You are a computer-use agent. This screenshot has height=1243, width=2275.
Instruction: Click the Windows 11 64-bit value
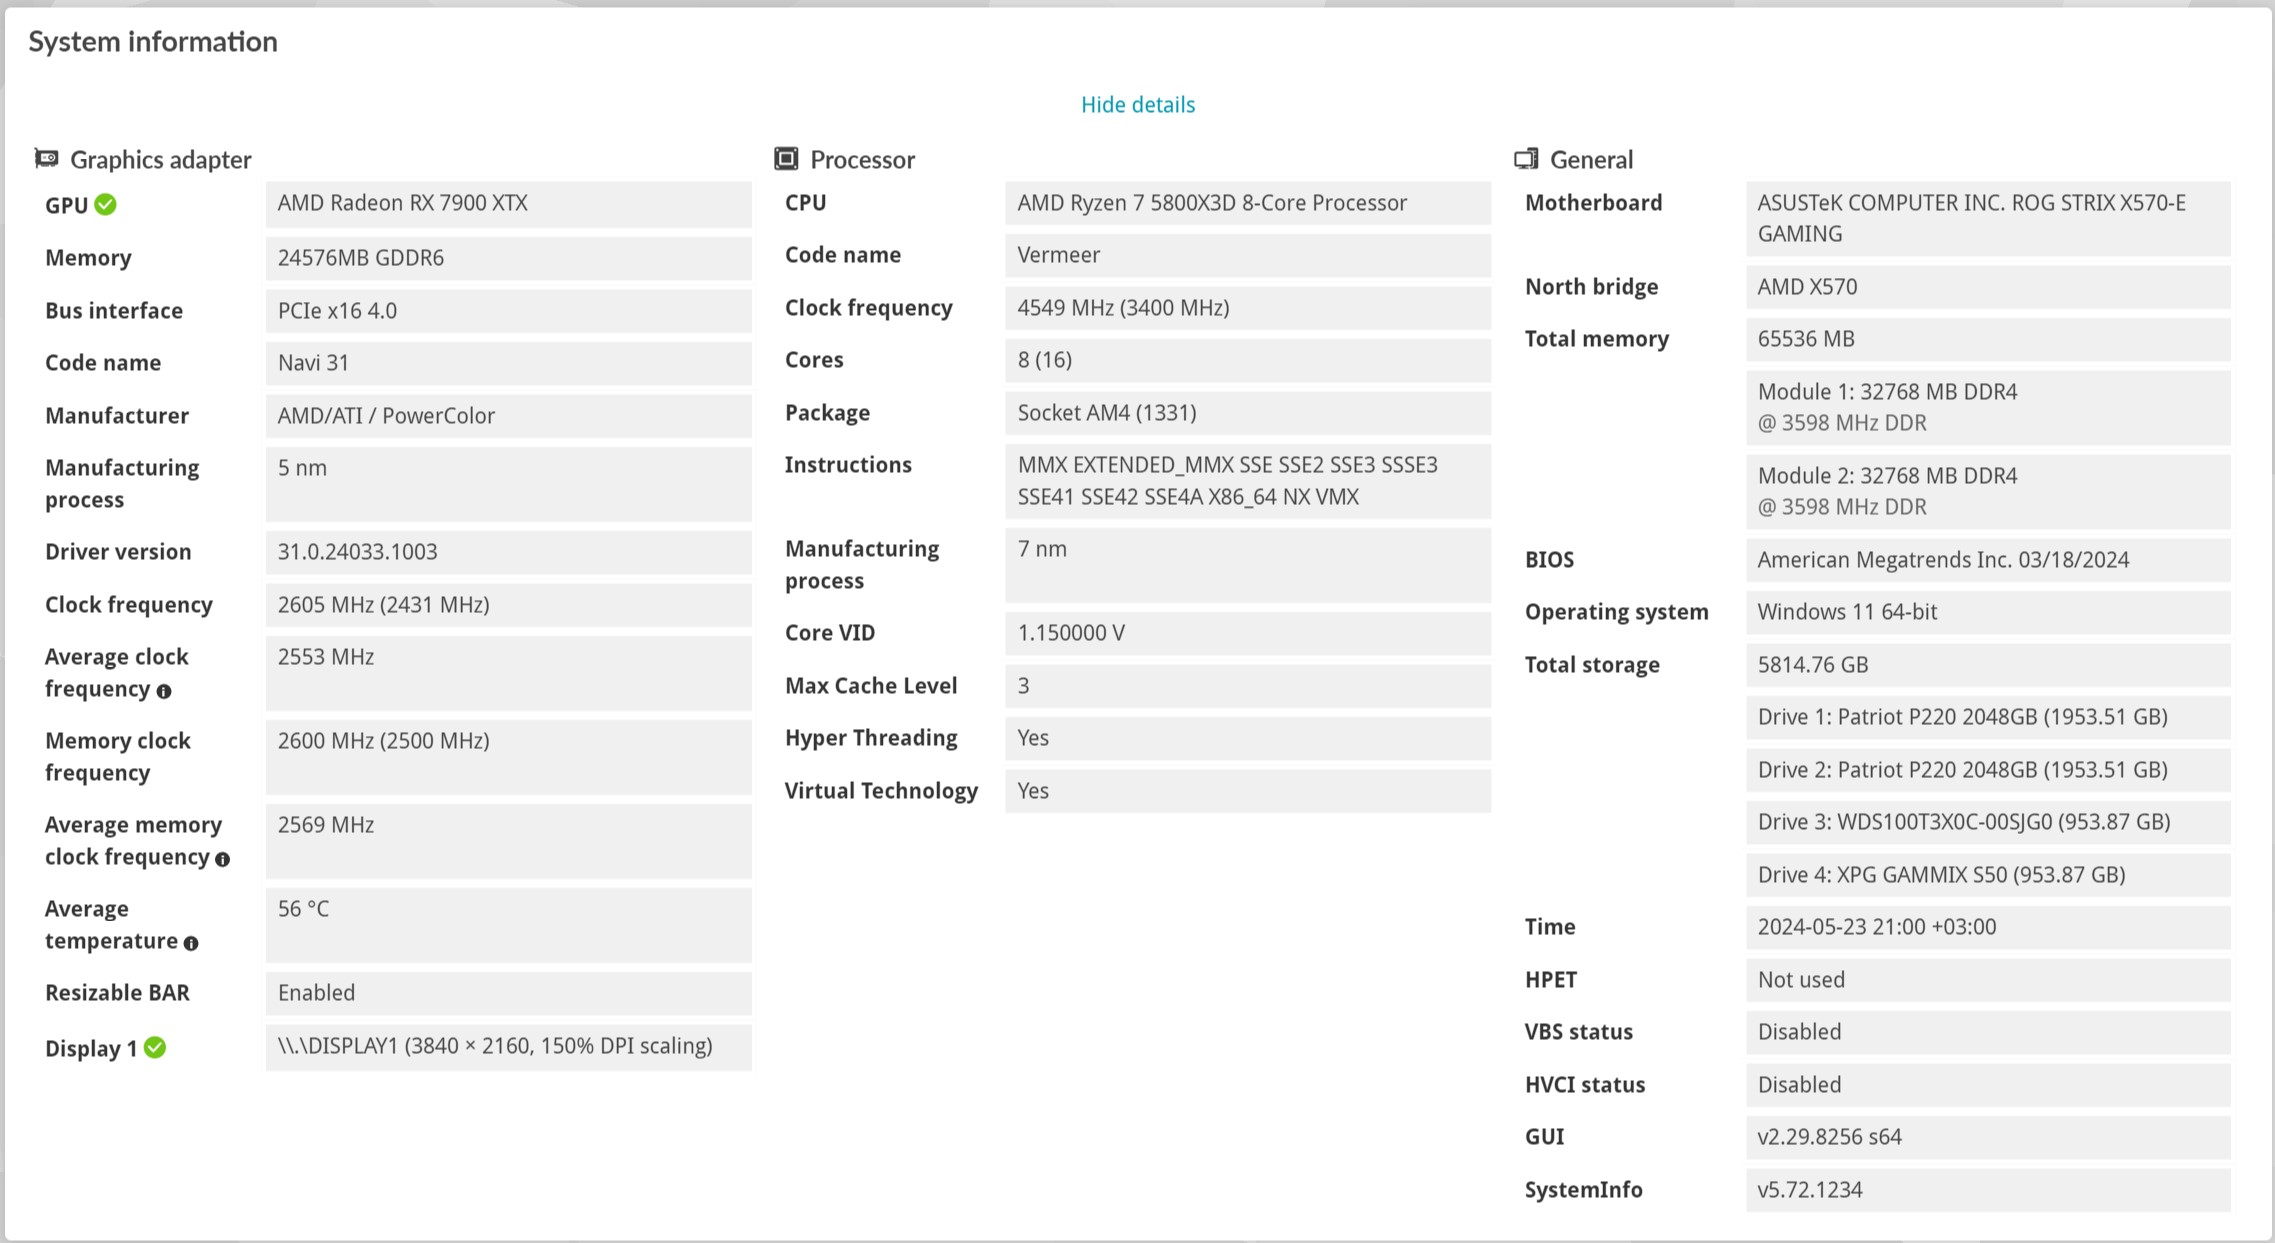click(x=1988, y=612)
